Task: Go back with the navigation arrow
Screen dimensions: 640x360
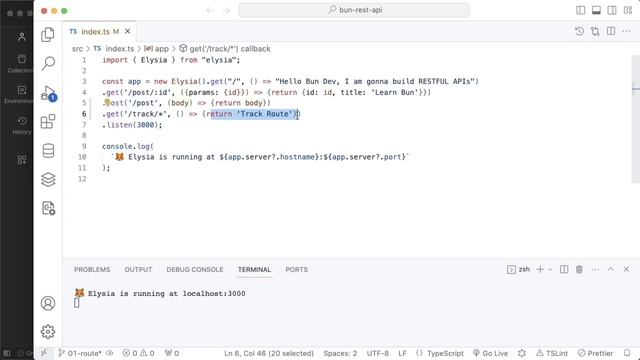Action: point(210,10)
